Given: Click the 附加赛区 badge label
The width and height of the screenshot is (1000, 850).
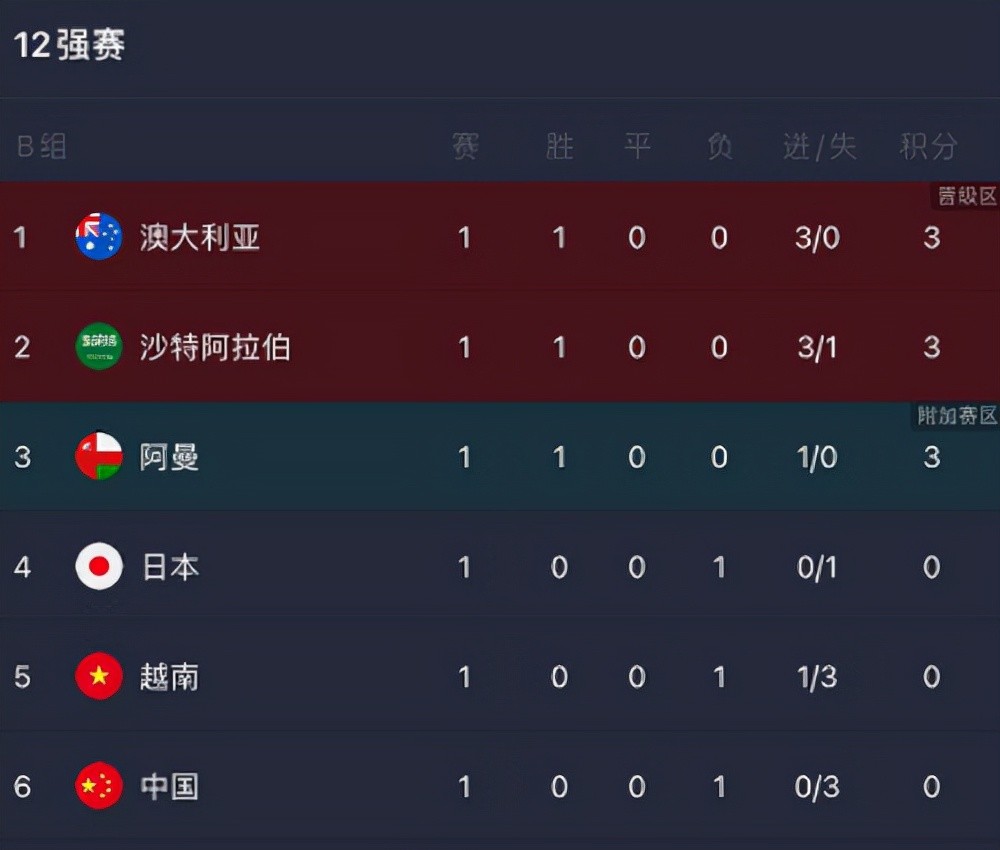Looking at the screenshot, I should click(957, 415).
